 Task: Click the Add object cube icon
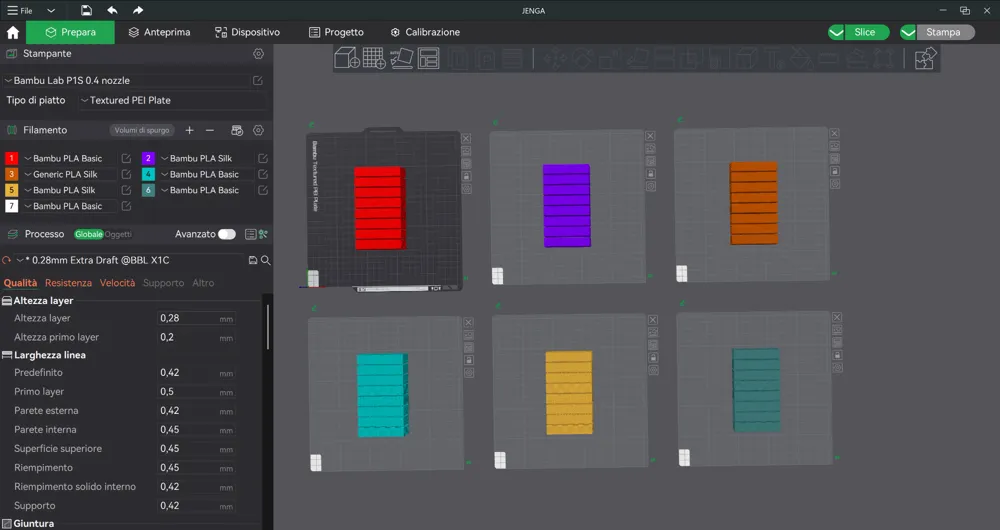pyautogui.click(x=346, y=58)
